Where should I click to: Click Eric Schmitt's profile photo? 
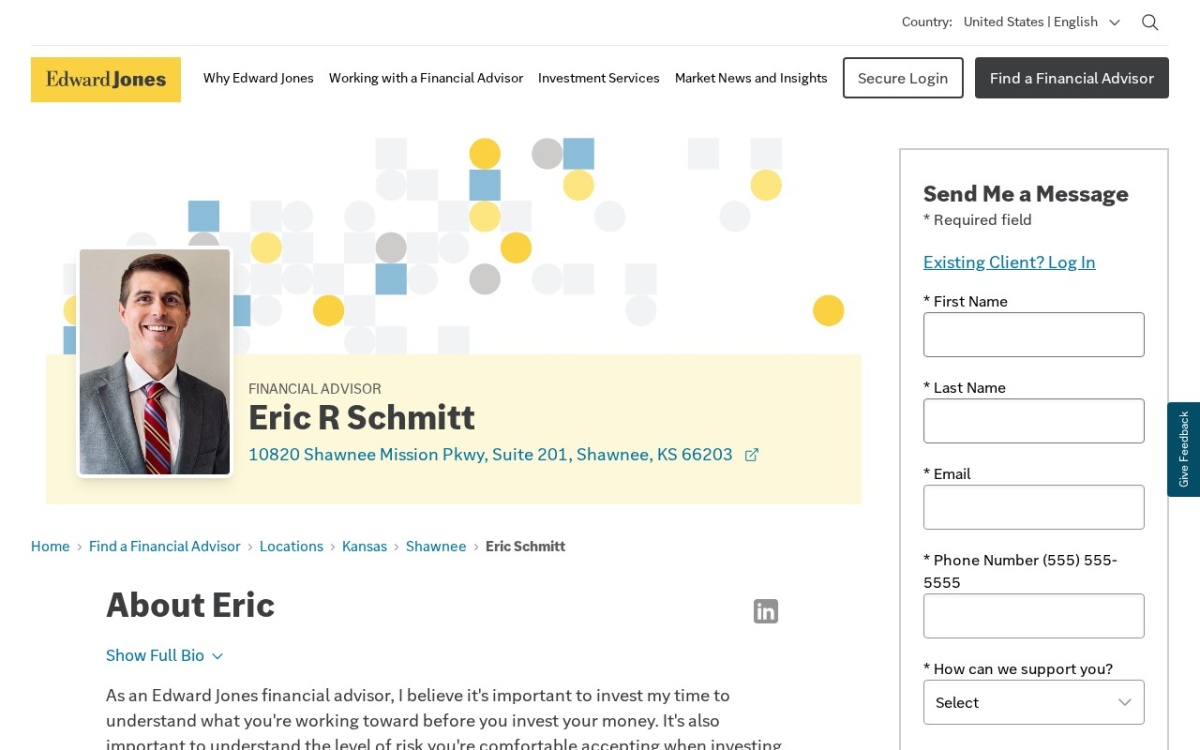(x=155, y=362)
